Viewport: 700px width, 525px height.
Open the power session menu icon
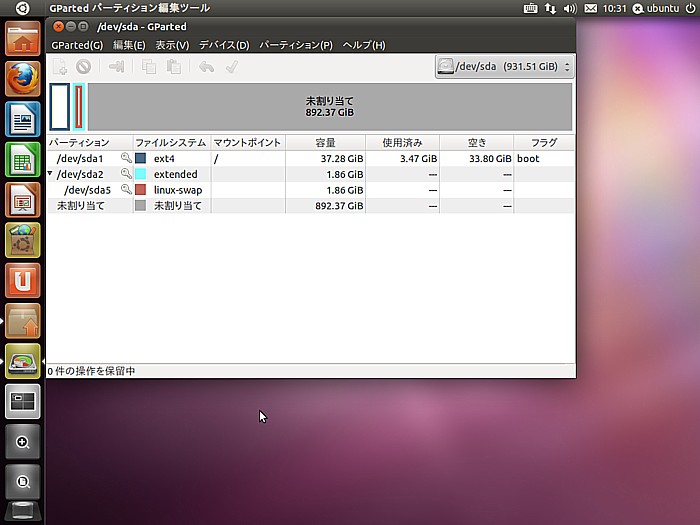tap(690, 8)
